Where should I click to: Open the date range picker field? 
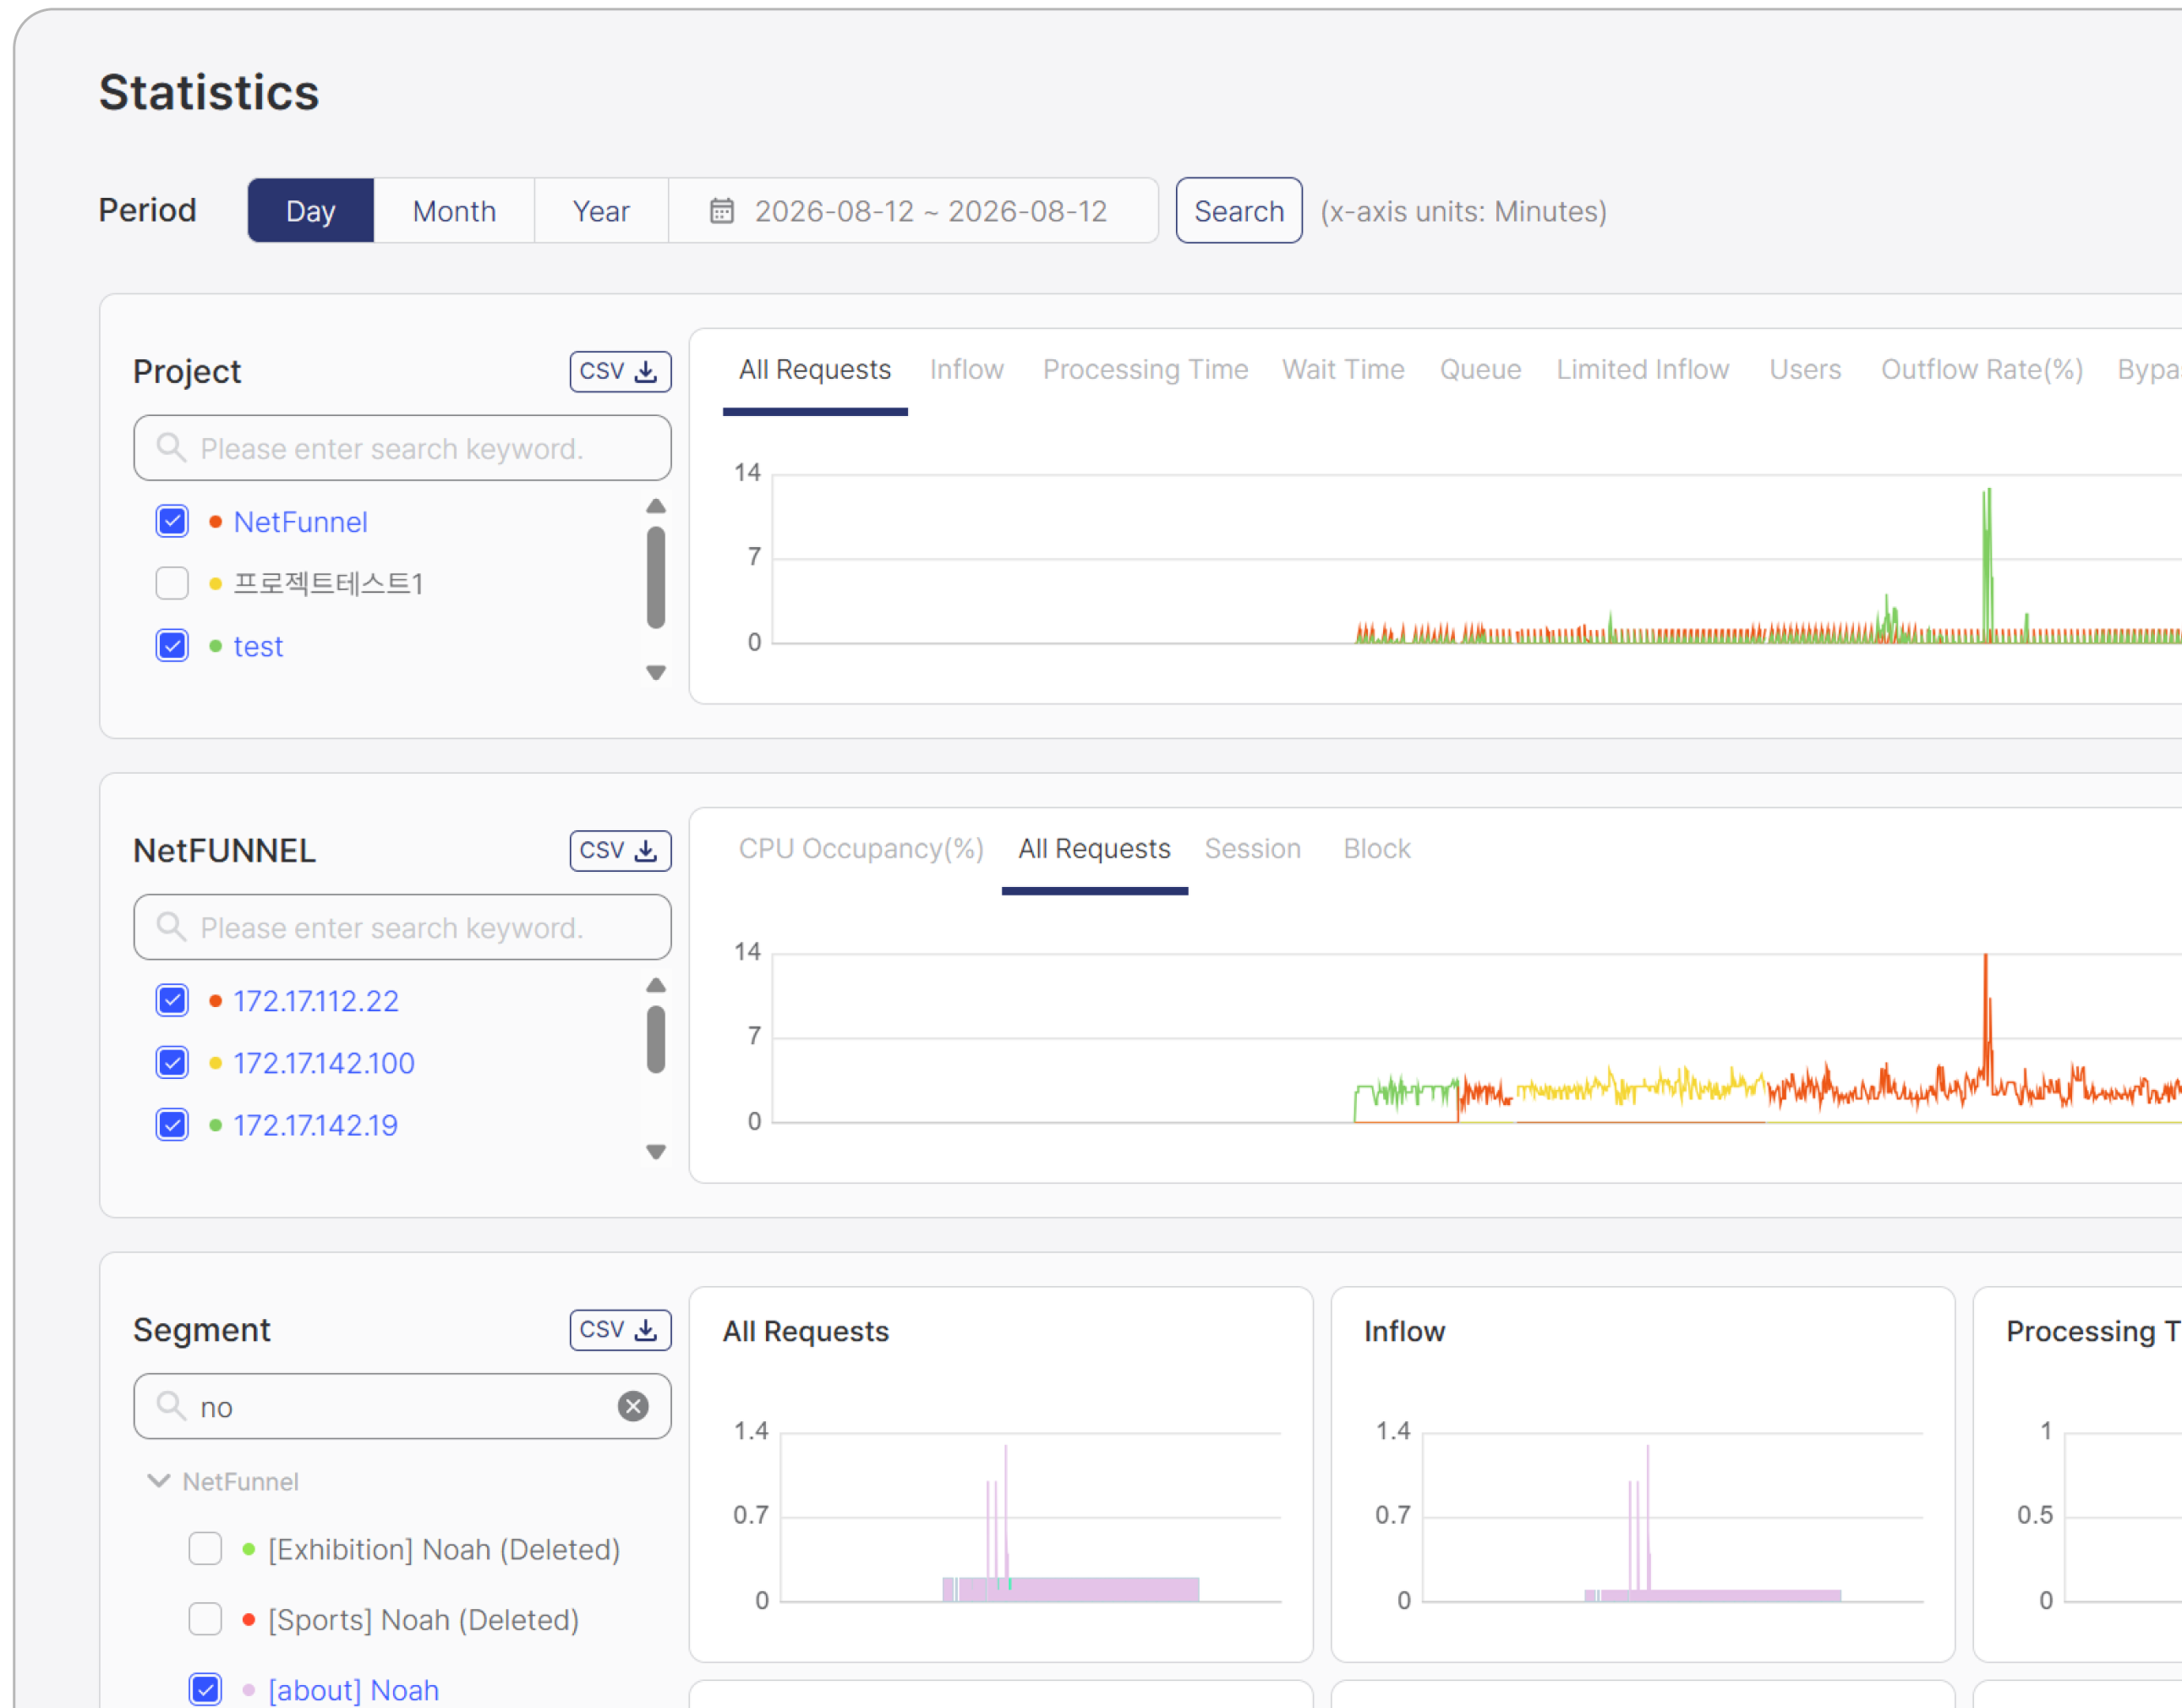pos(913,211)
